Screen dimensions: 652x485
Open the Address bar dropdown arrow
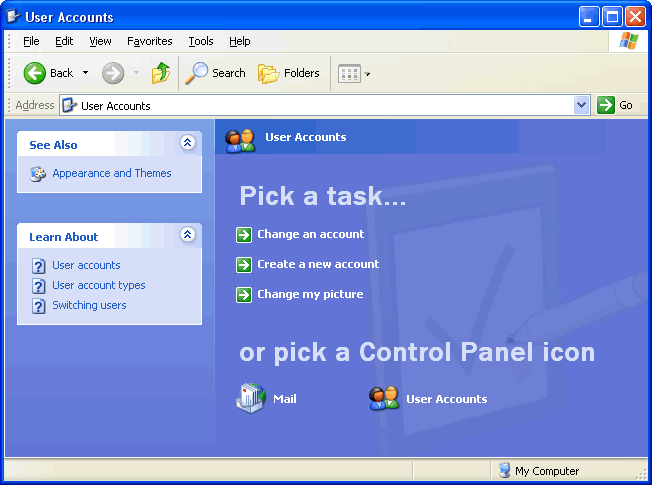coord(582,105)
